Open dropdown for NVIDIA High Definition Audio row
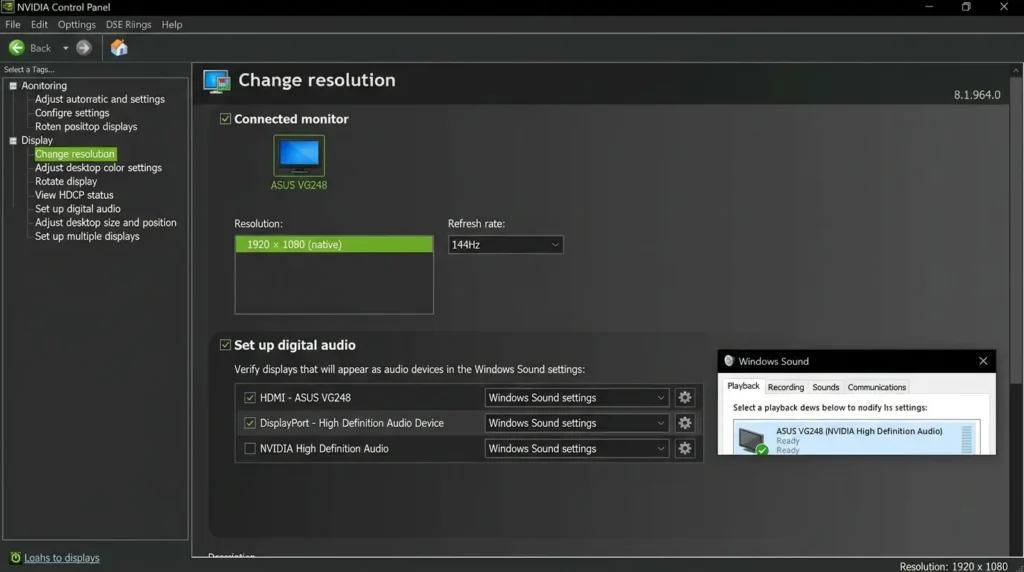The image size is (1024, 572). pyautogui.click(x=577, y=448)
